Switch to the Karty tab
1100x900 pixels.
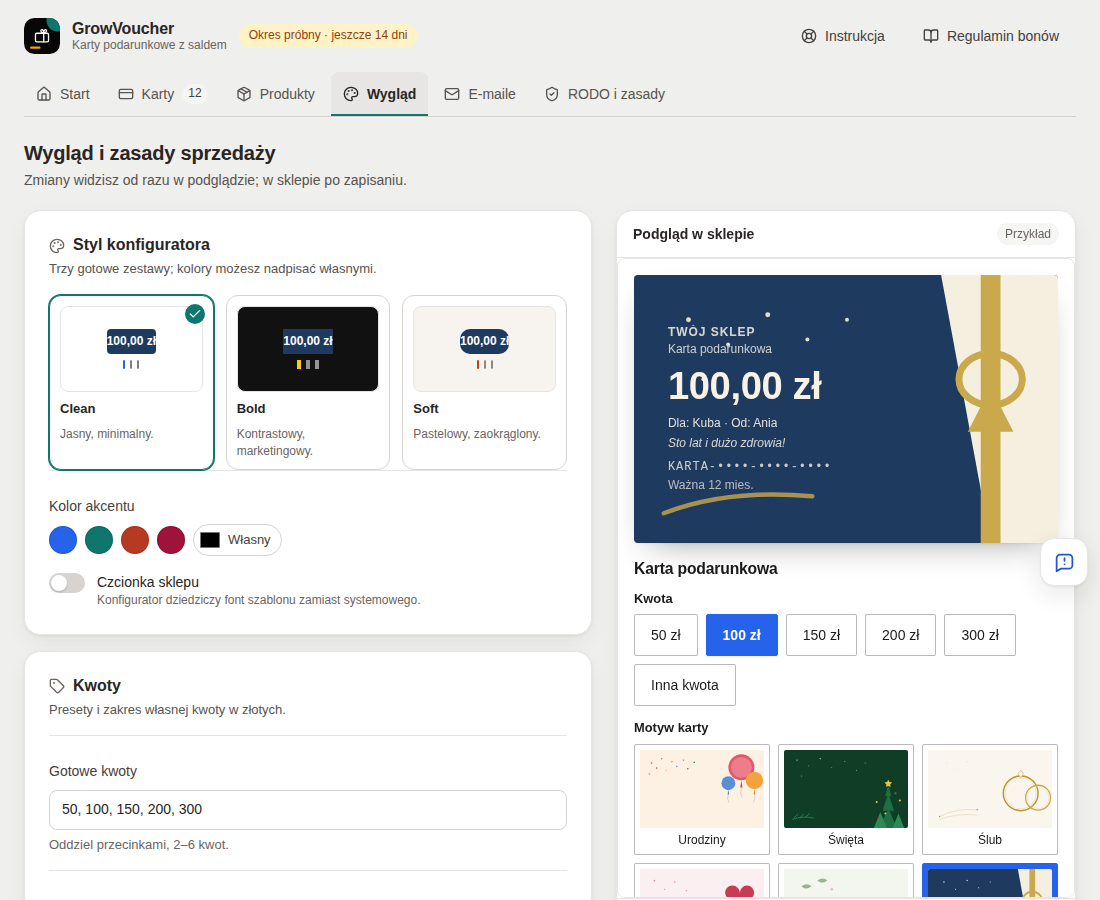163,94
